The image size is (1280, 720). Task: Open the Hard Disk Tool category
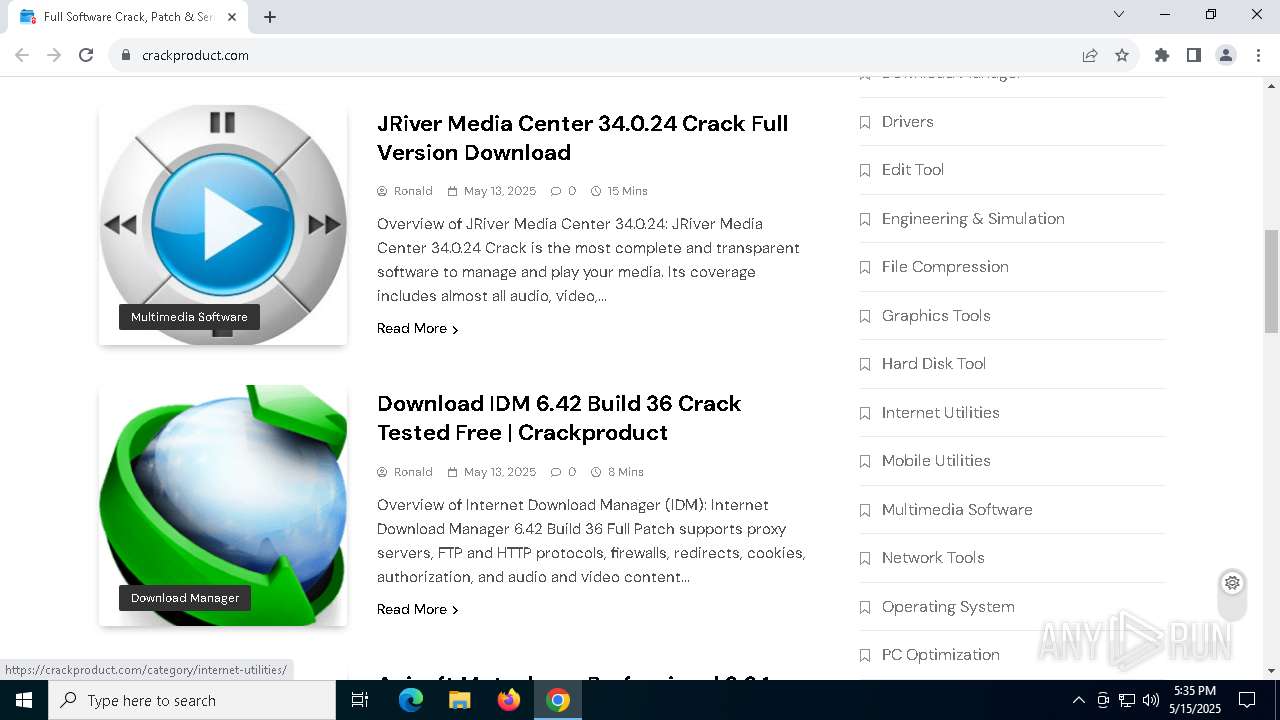point(934,364)
